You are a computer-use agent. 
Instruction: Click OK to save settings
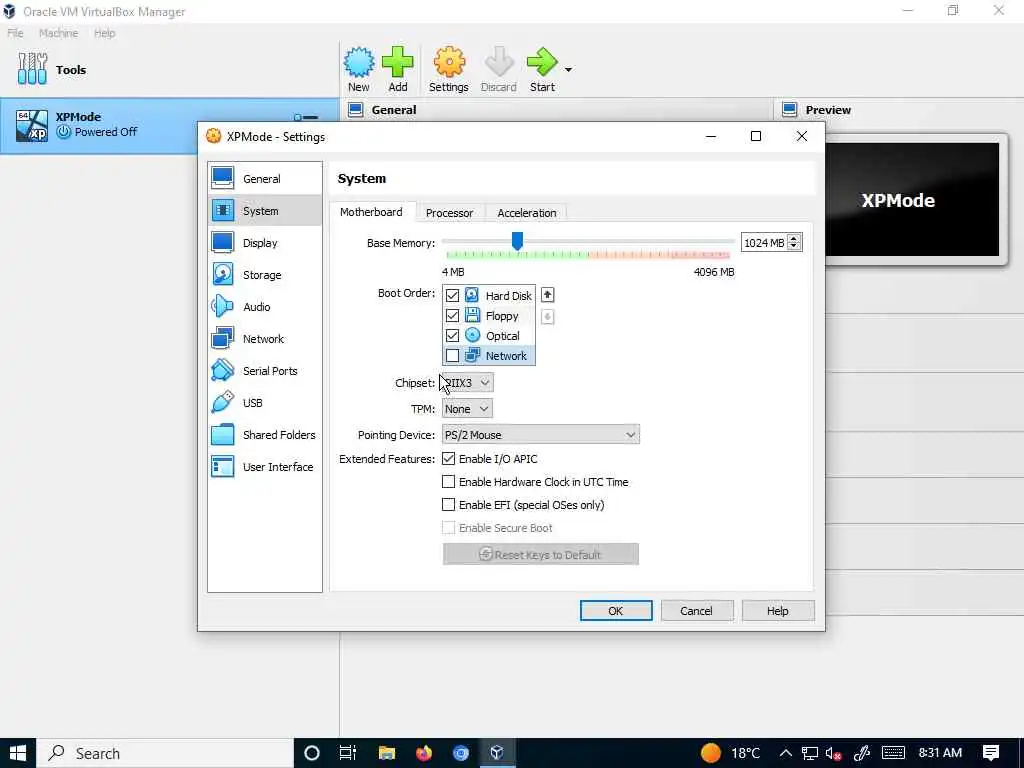tap(616, 611)
